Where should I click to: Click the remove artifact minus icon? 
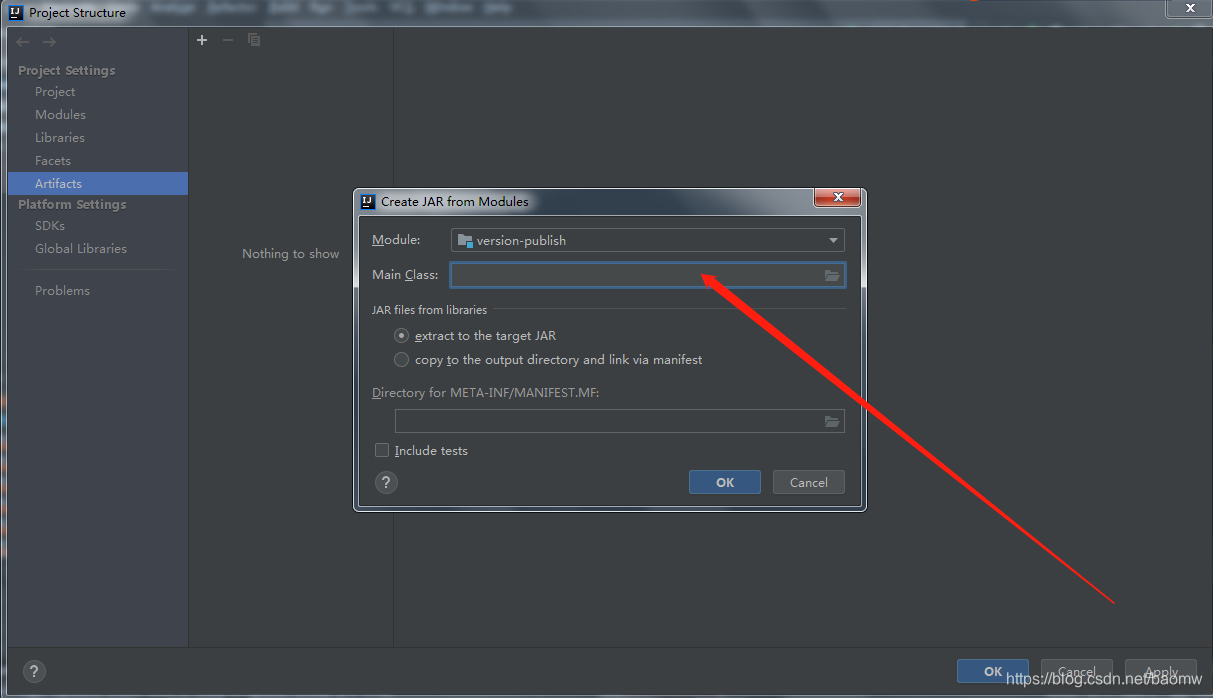tap(227, 40)
